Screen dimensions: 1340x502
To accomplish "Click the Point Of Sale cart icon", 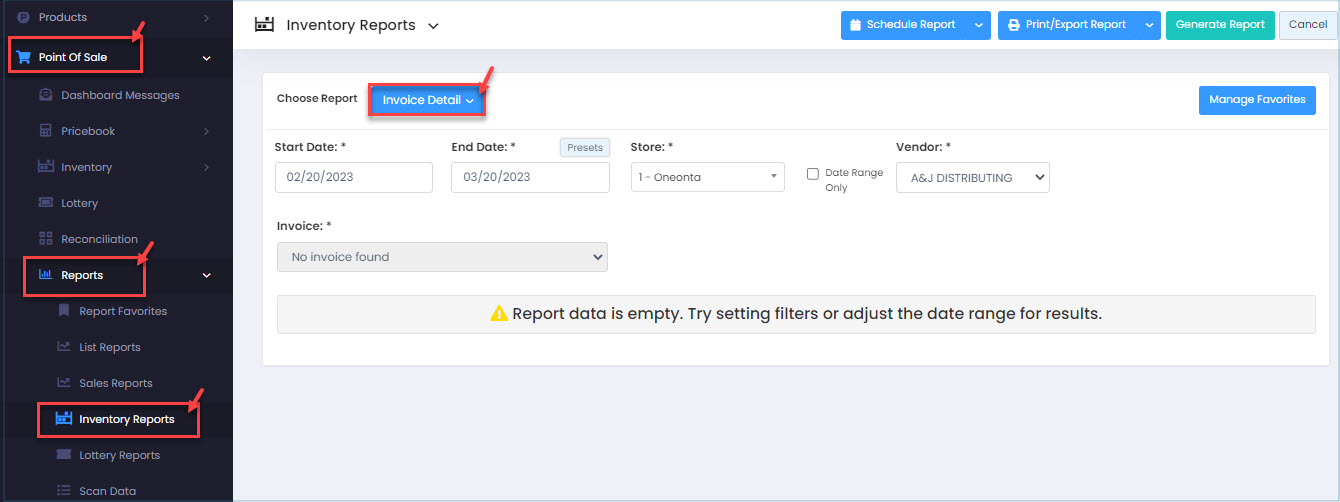I will click(23, 57).
